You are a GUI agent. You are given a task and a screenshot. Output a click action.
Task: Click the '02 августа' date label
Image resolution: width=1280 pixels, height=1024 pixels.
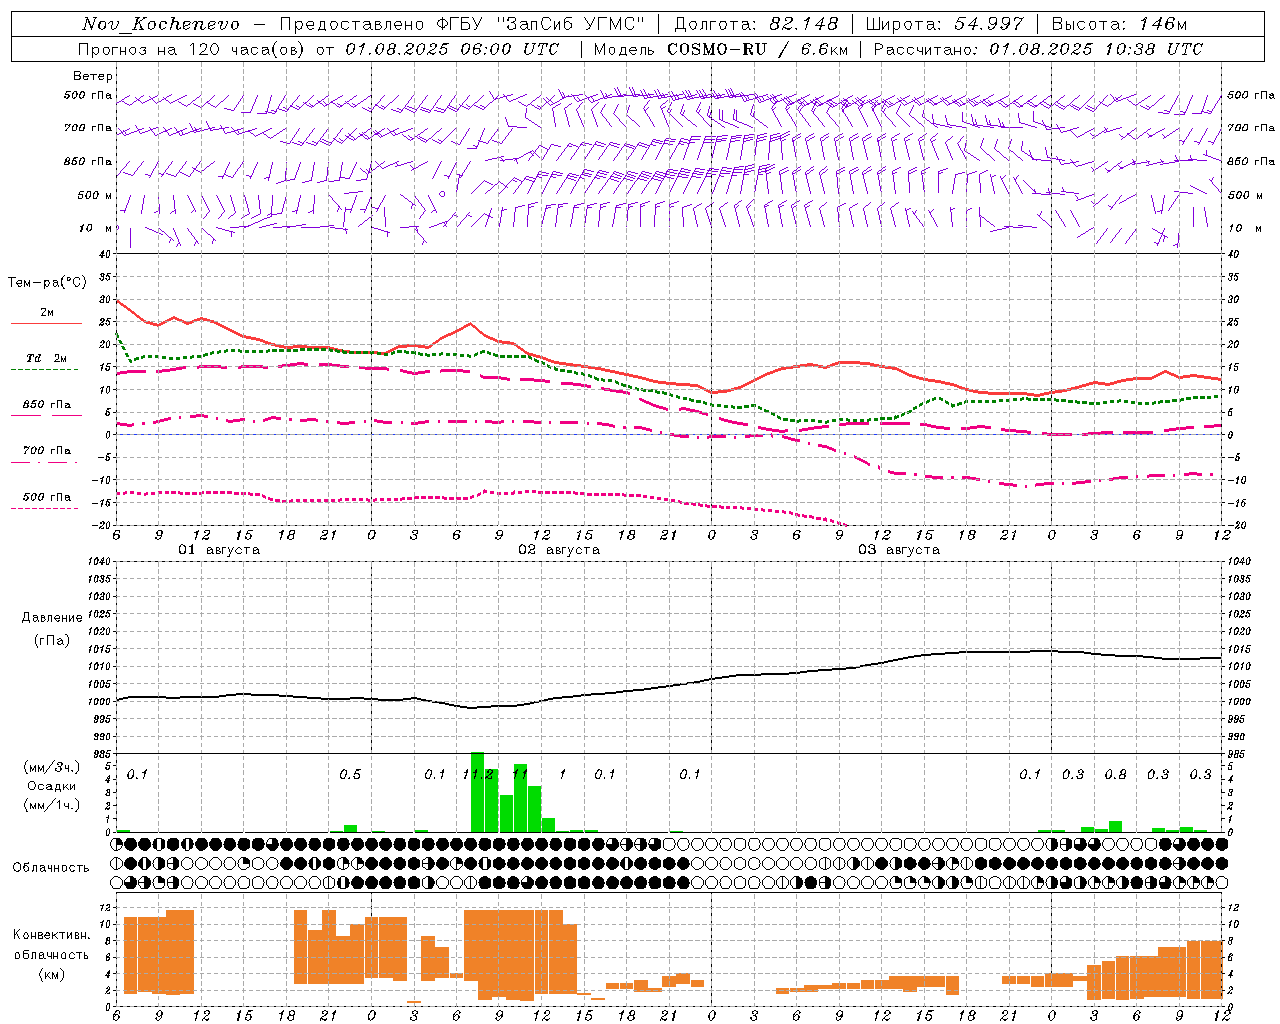(559, 550)
